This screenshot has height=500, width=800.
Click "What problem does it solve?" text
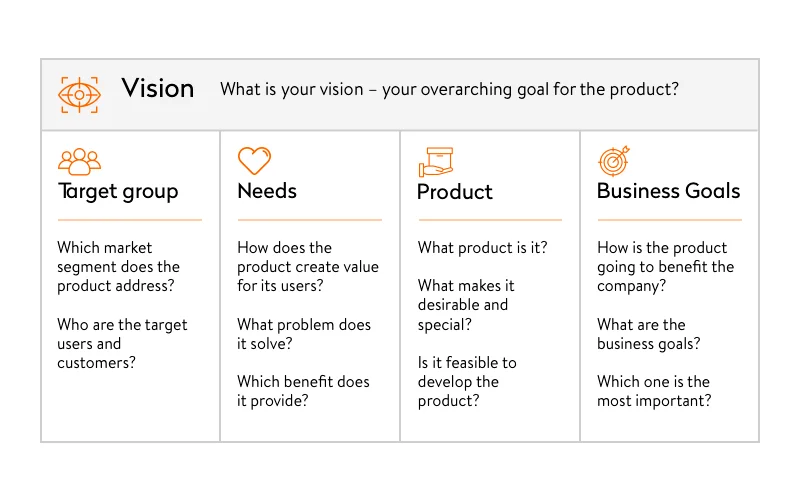pos(303,334)
